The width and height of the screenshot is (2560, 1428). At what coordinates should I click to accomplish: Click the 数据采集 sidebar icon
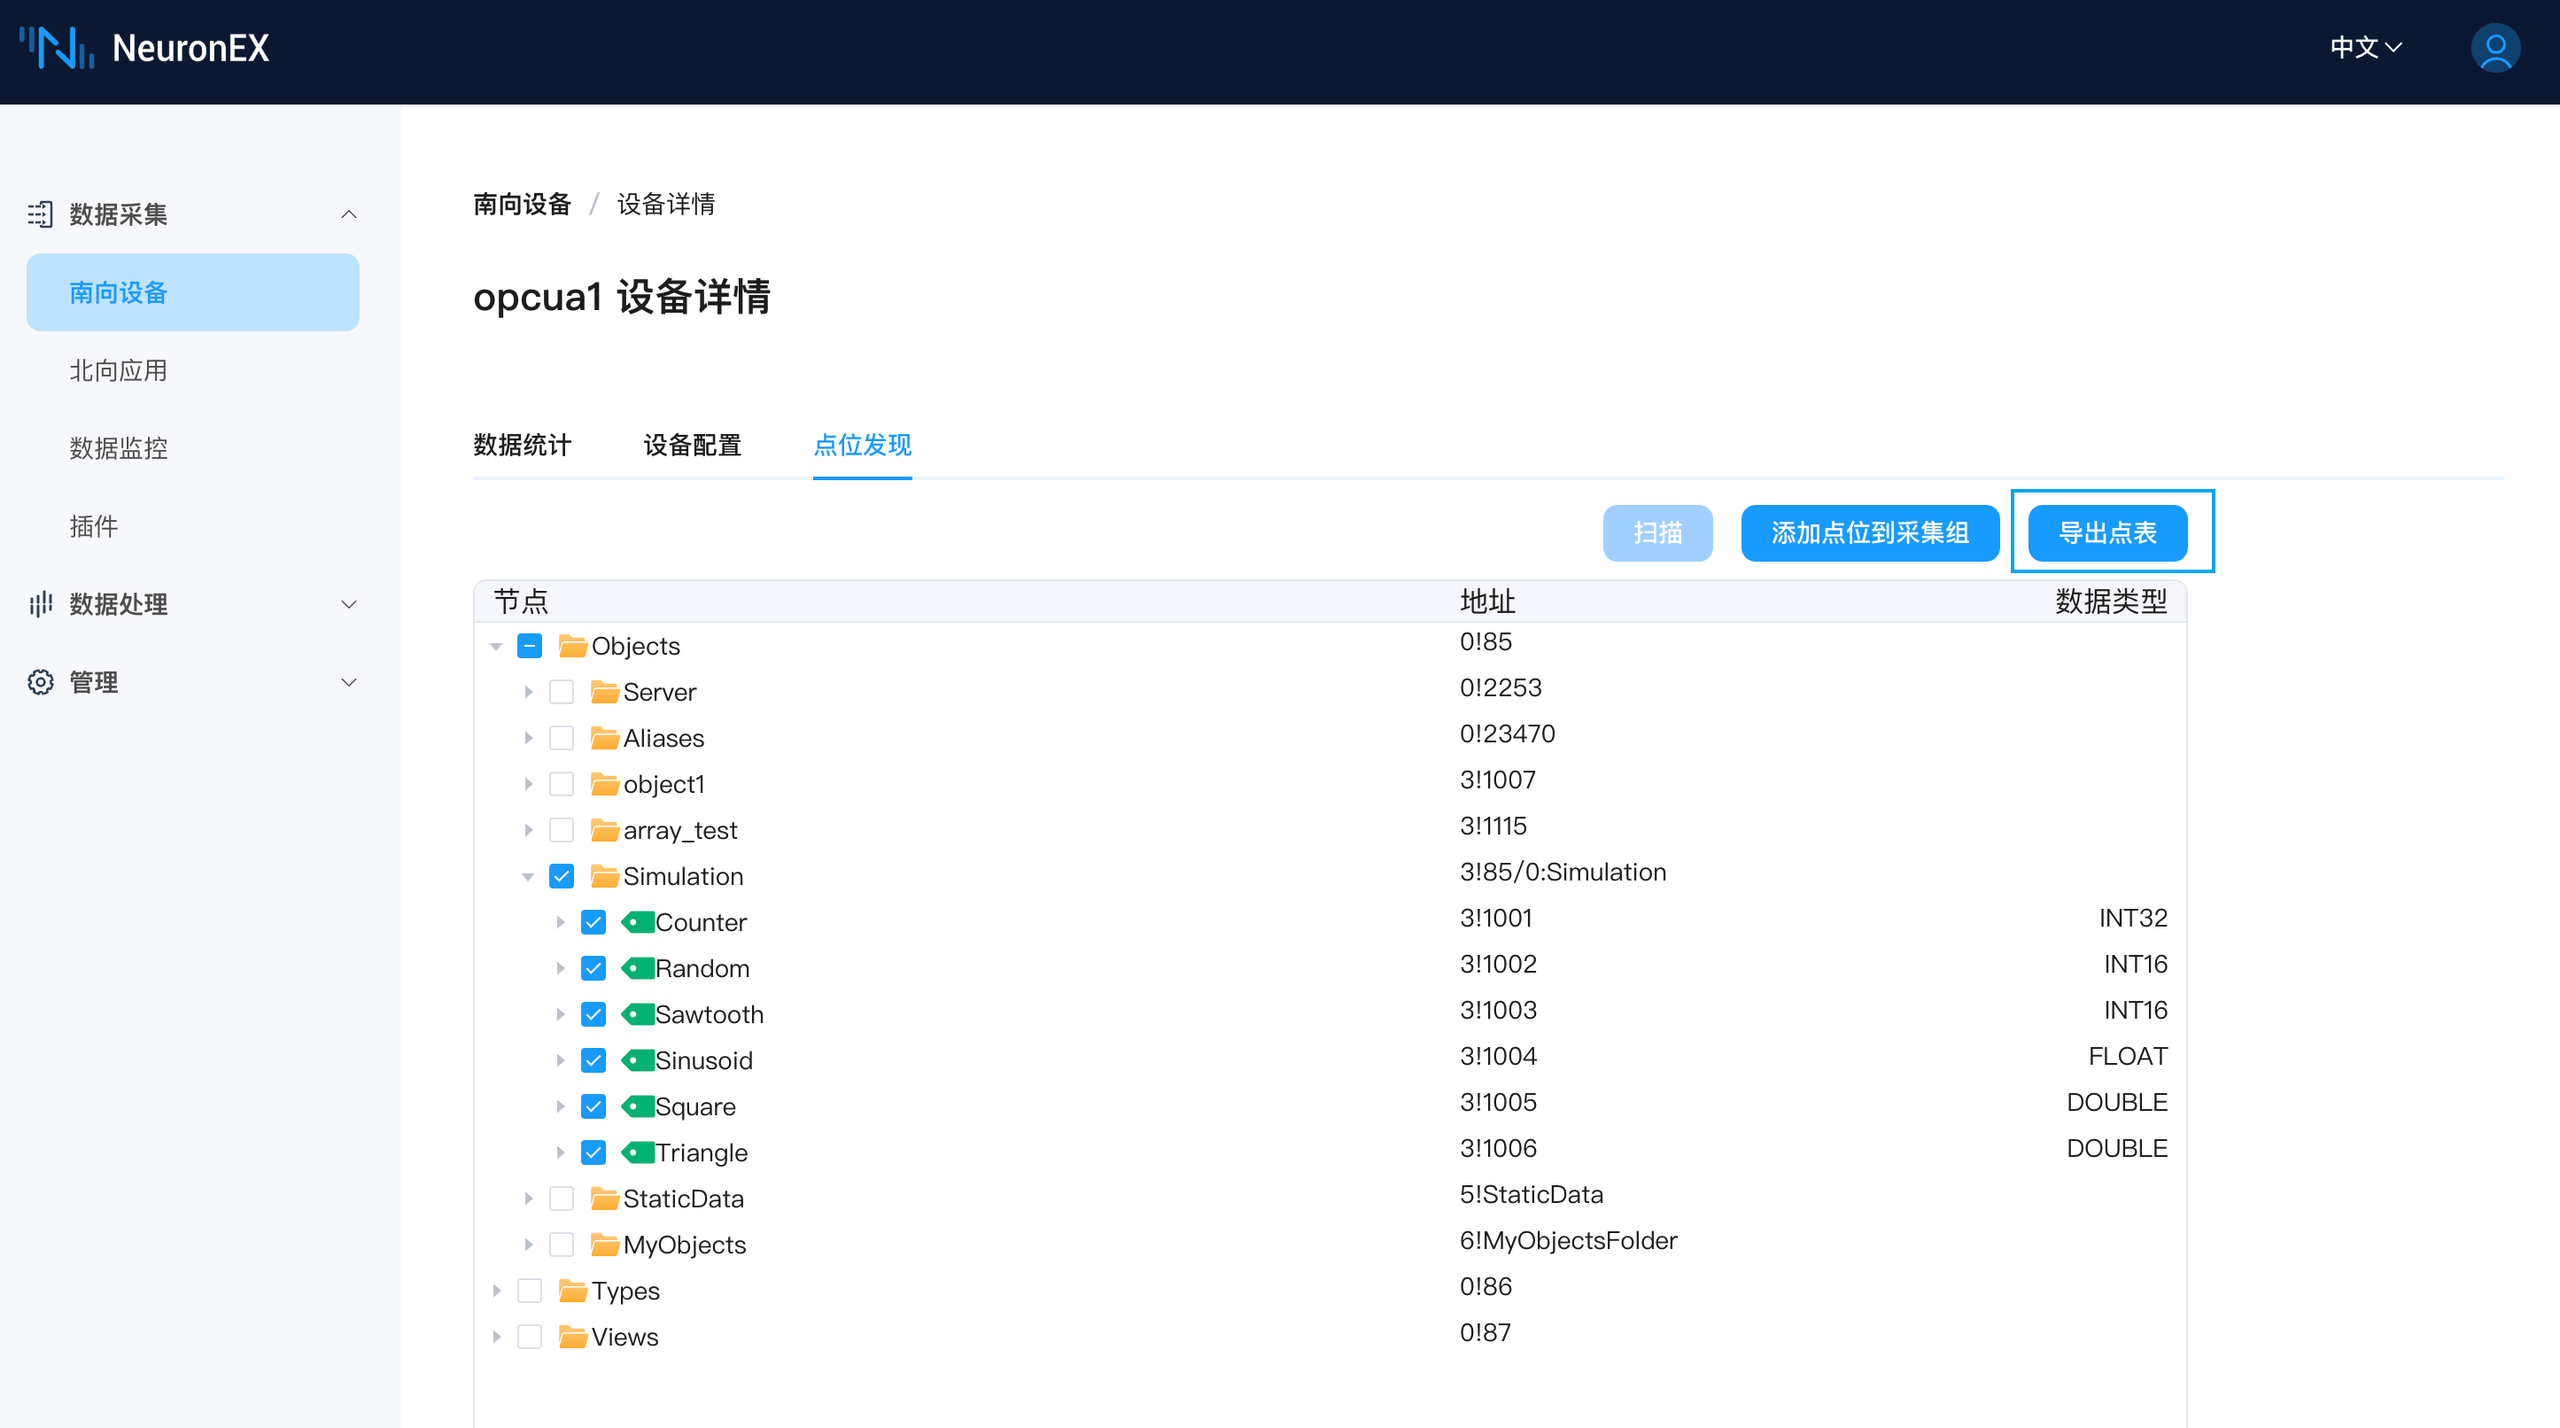point(41,213)
